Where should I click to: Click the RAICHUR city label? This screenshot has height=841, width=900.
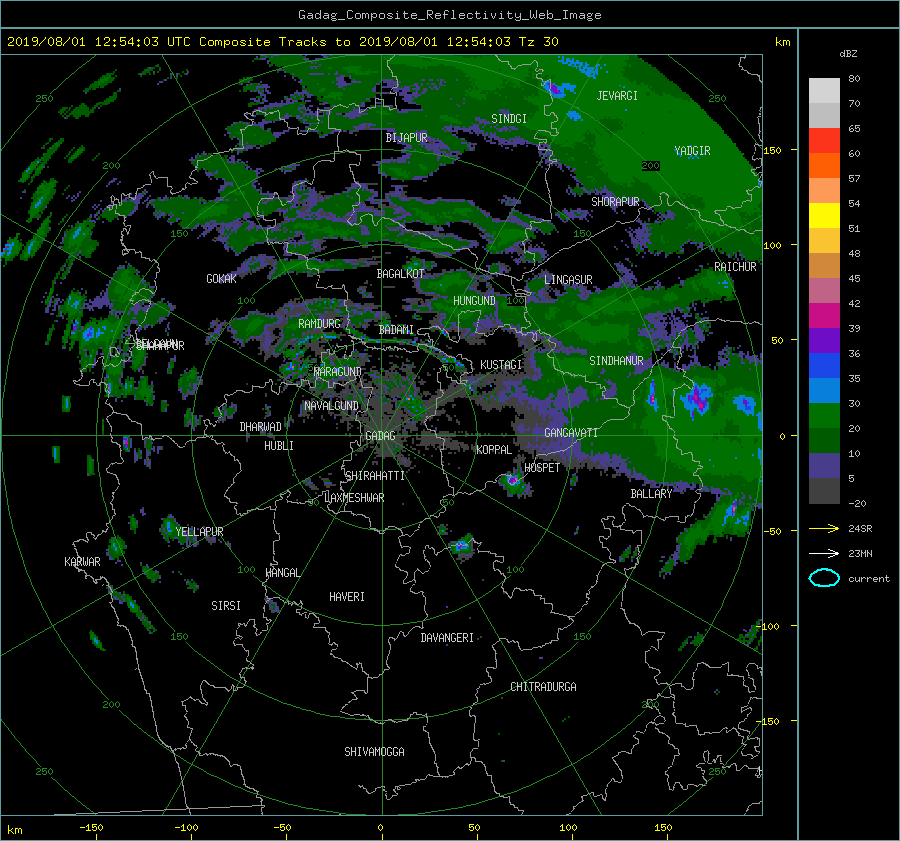click(735, 267)
